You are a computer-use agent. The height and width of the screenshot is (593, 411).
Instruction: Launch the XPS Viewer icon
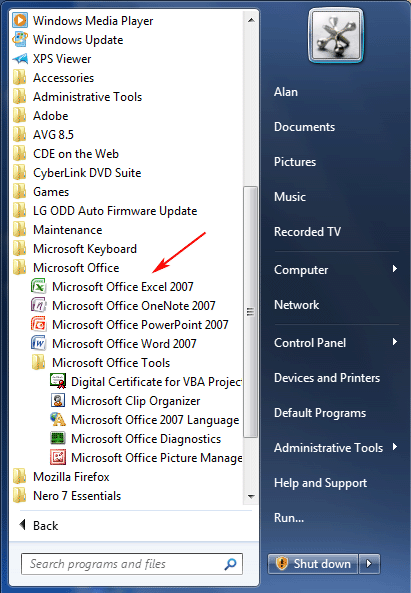pos(20,59)
